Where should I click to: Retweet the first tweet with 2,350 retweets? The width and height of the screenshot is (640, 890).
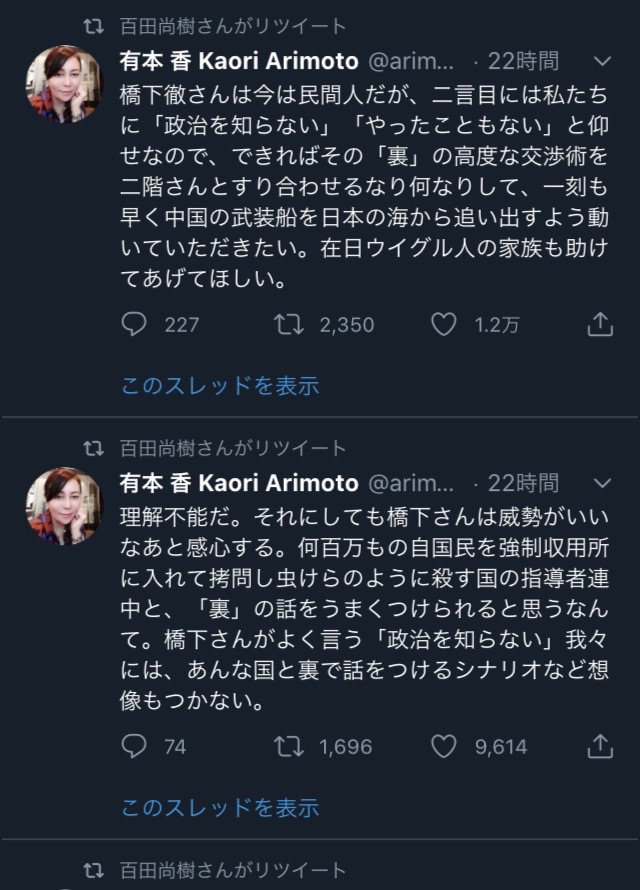289,325
